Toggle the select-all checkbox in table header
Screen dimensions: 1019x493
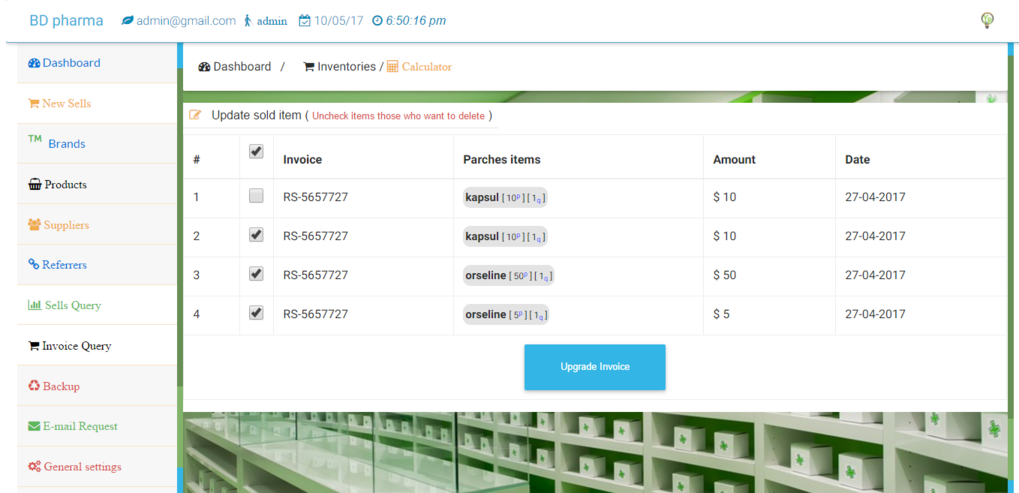tap(256, 152)
